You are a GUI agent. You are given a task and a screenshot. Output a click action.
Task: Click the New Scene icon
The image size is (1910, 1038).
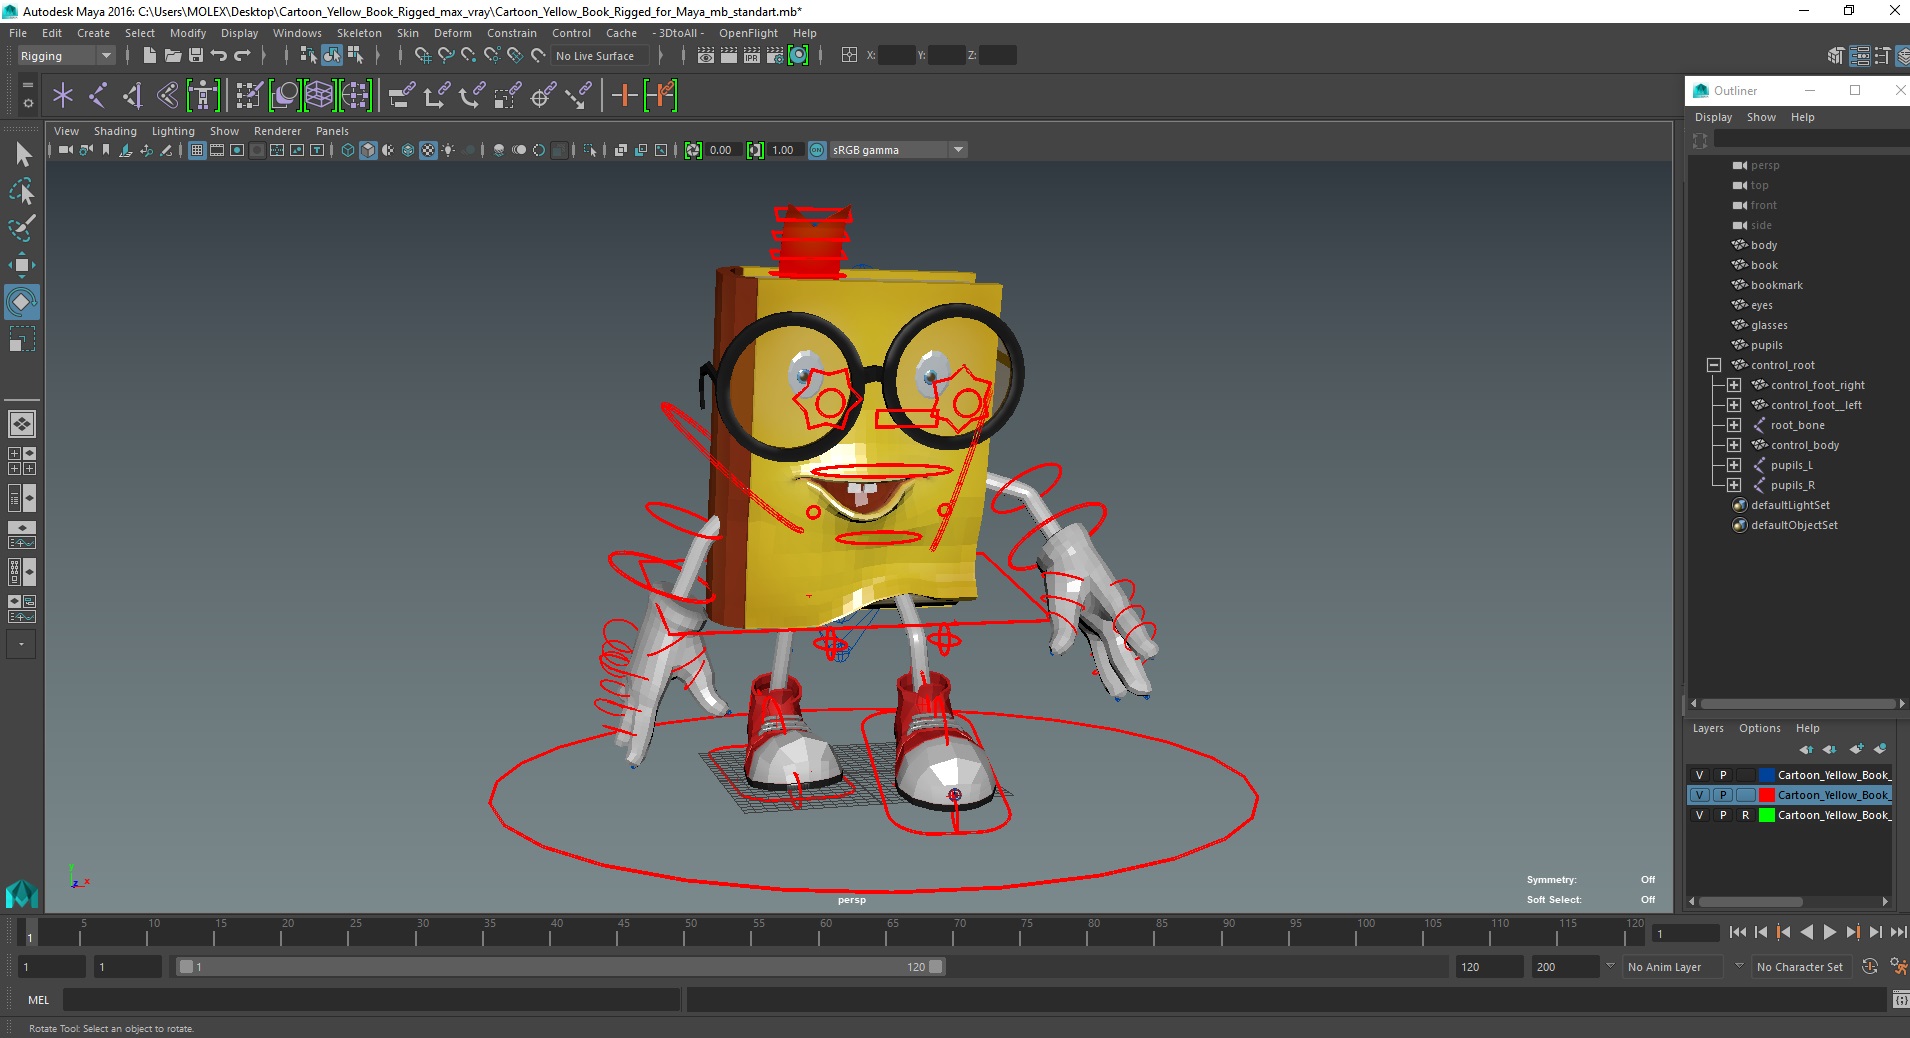149,55
